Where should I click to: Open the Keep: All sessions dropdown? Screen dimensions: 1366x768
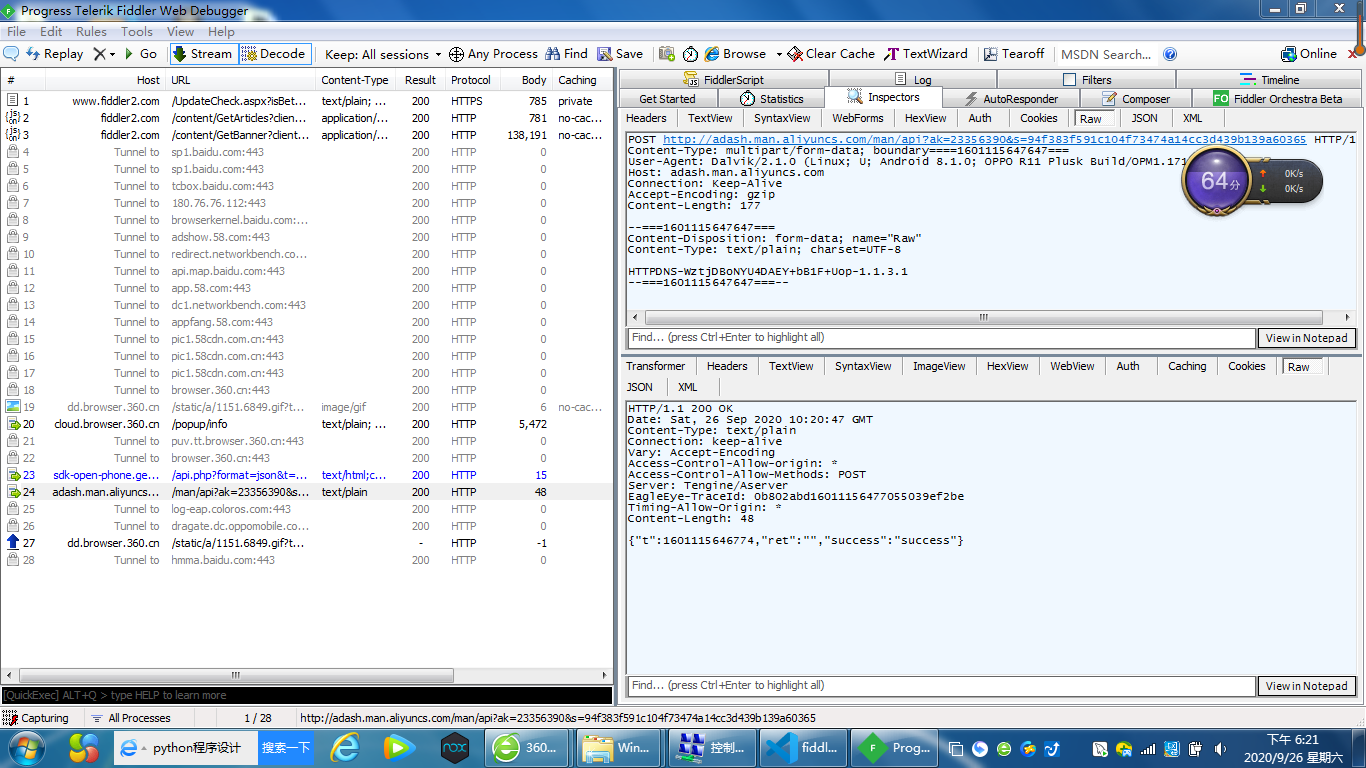383,54
